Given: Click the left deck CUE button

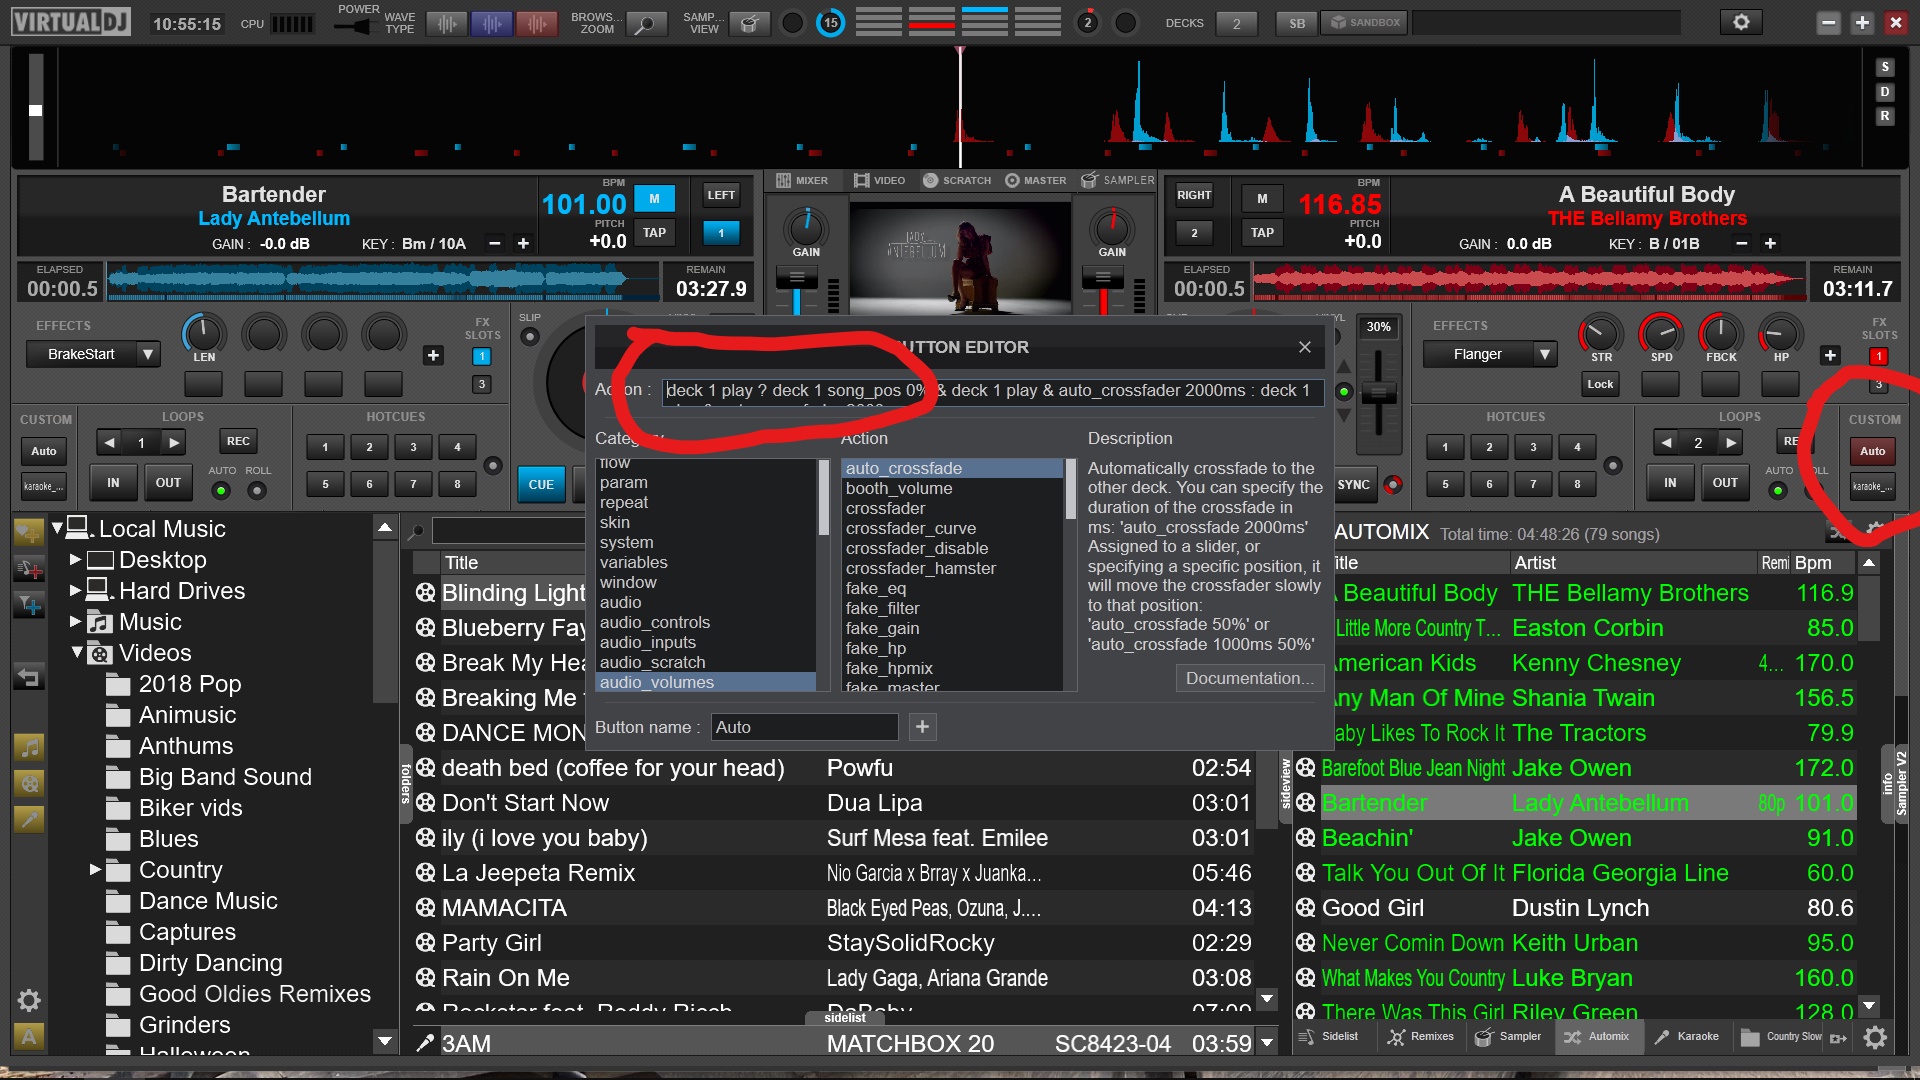Looking at the screenshot, I should point(541,484).
